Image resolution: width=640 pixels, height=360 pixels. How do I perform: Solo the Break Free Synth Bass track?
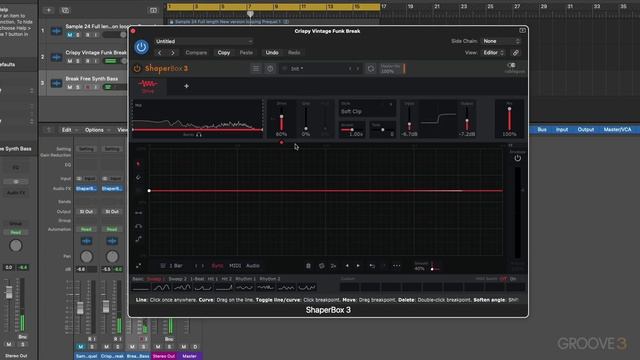click(x=78, y=87)
